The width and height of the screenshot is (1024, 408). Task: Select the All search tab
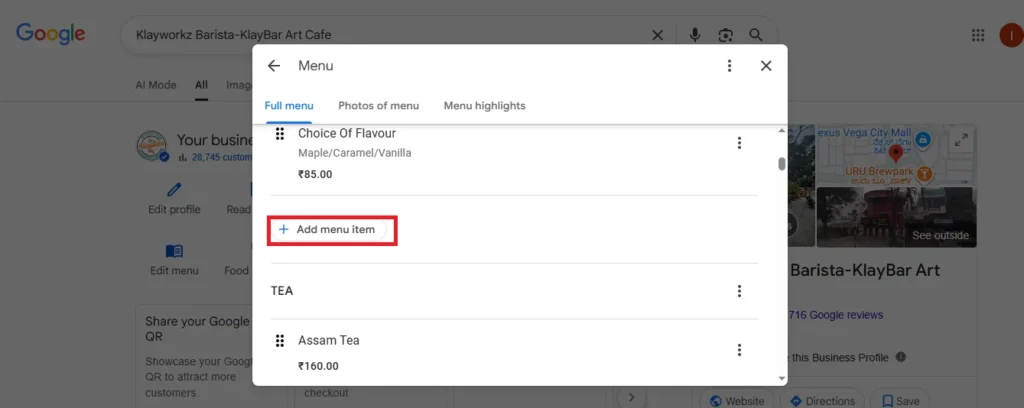click(x=201, y=85)
